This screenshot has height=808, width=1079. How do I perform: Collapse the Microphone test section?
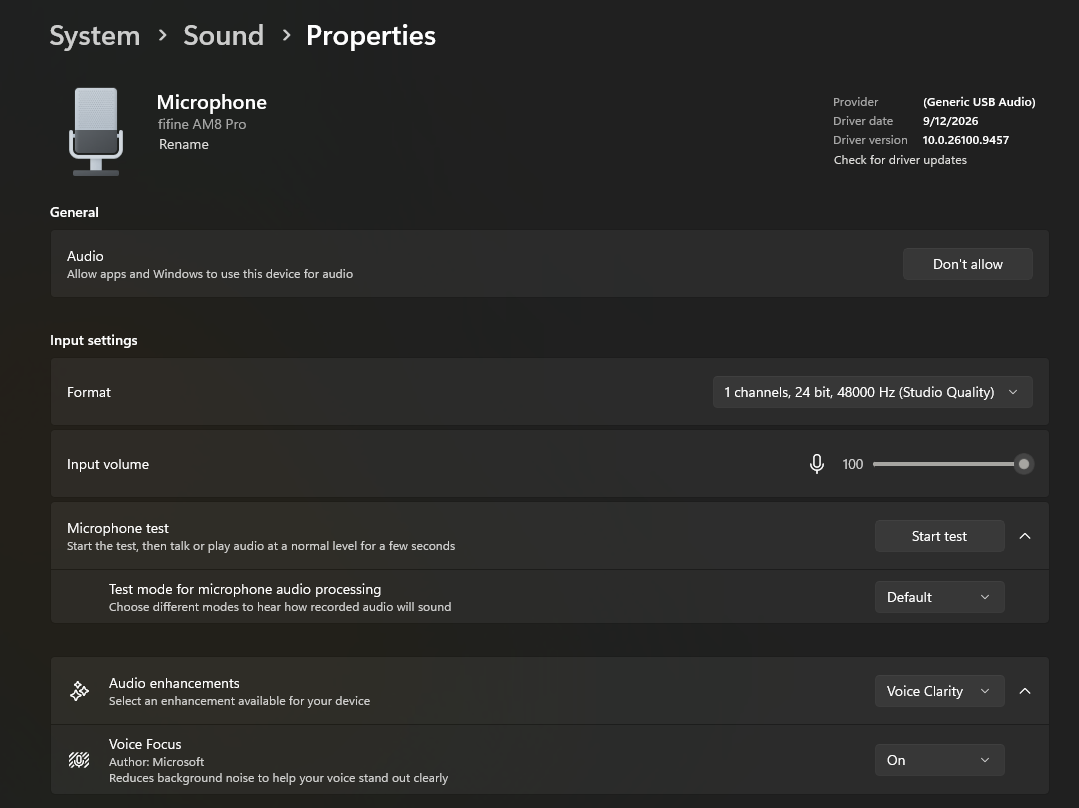[1025, 536]
